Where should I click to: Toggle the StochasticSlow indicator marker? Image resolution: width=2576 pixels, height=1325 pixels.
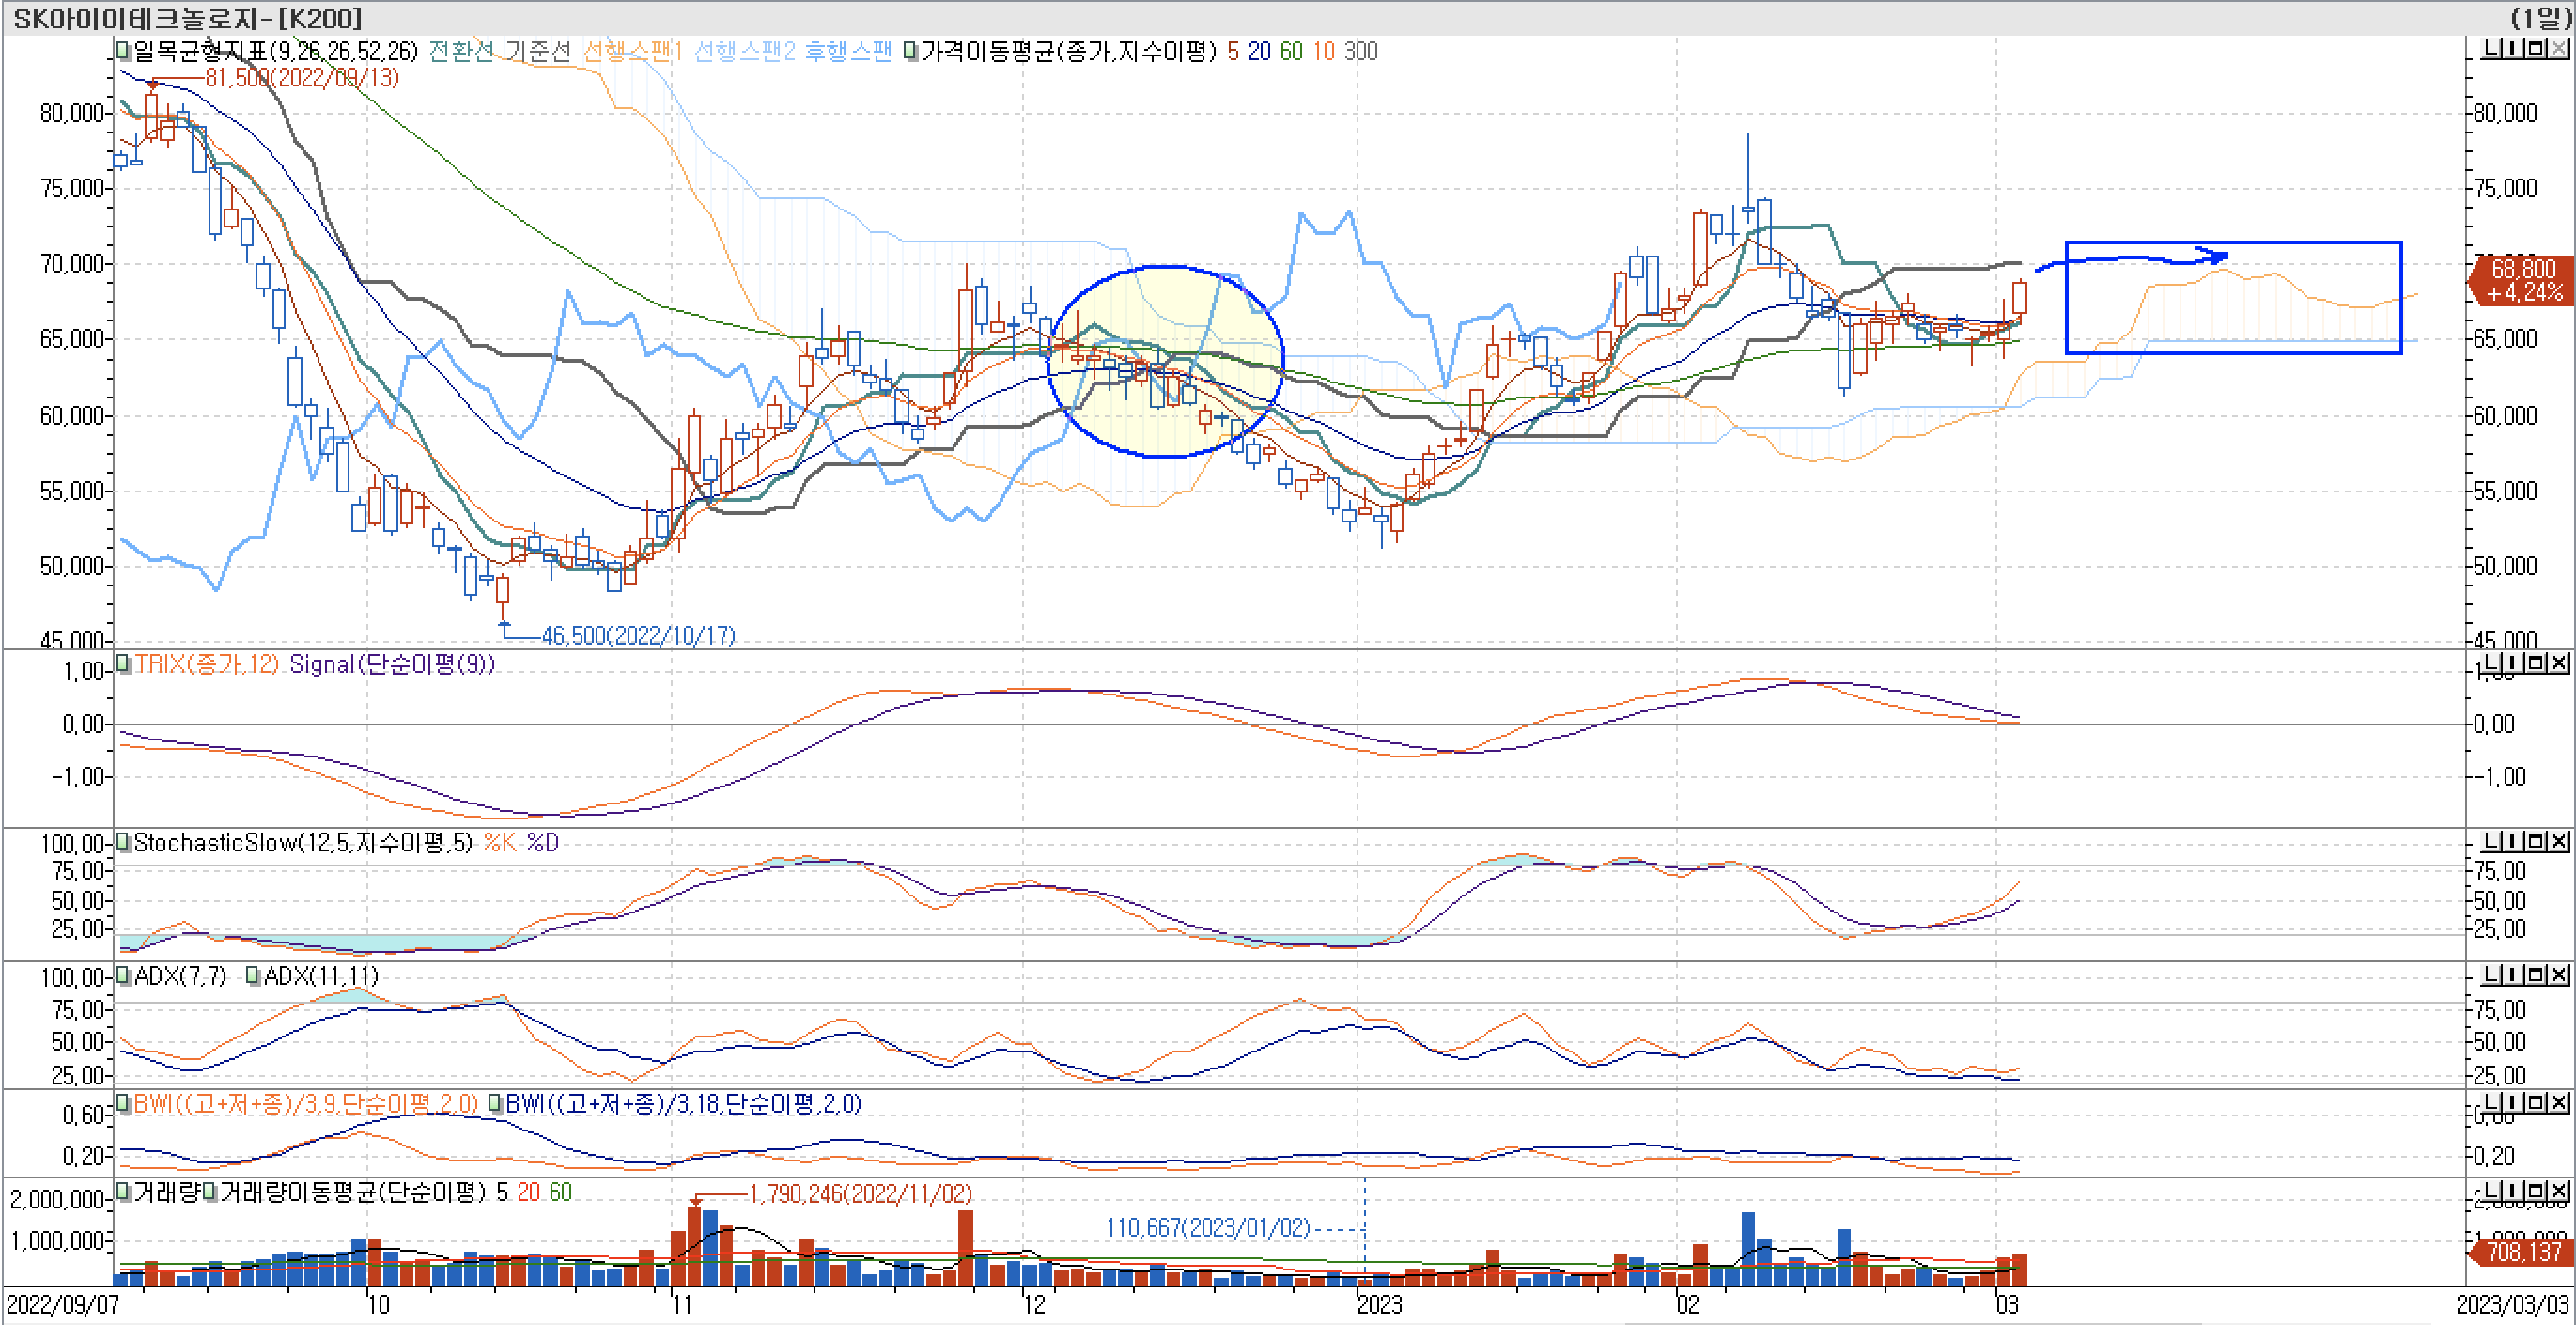point(123,842)
